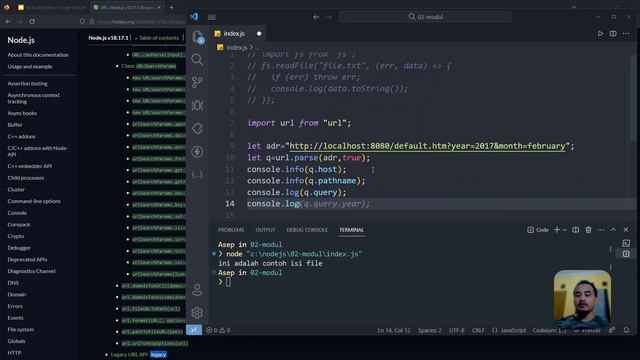Open terminal panel ellipsis menu

[x=601, y=230]
